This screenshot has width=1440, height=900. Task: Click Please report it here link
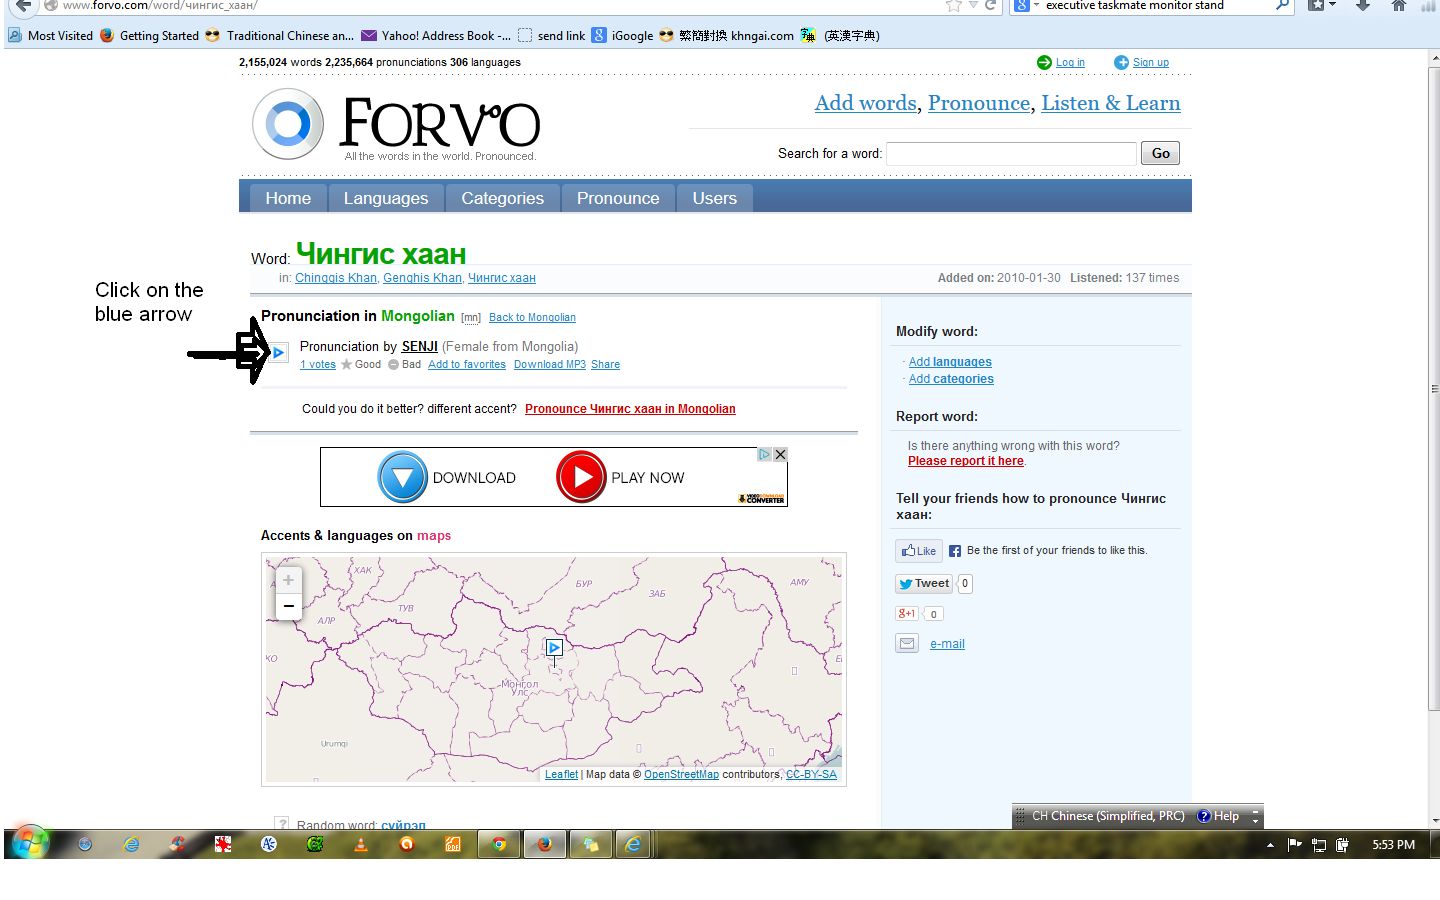[x=966, y=461]
